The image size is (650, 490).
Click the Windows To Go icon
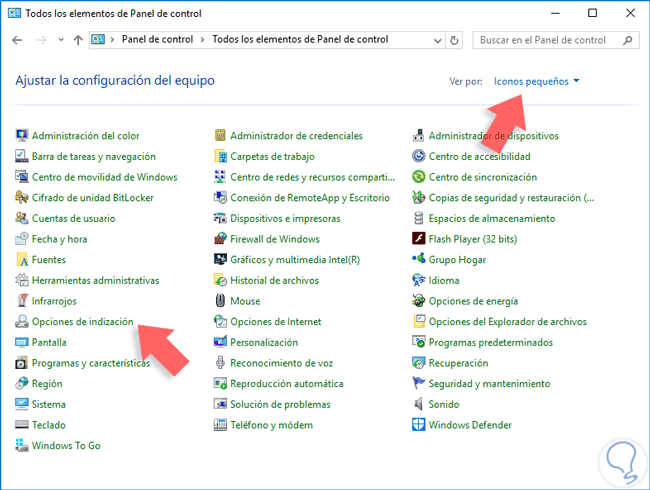22,446
